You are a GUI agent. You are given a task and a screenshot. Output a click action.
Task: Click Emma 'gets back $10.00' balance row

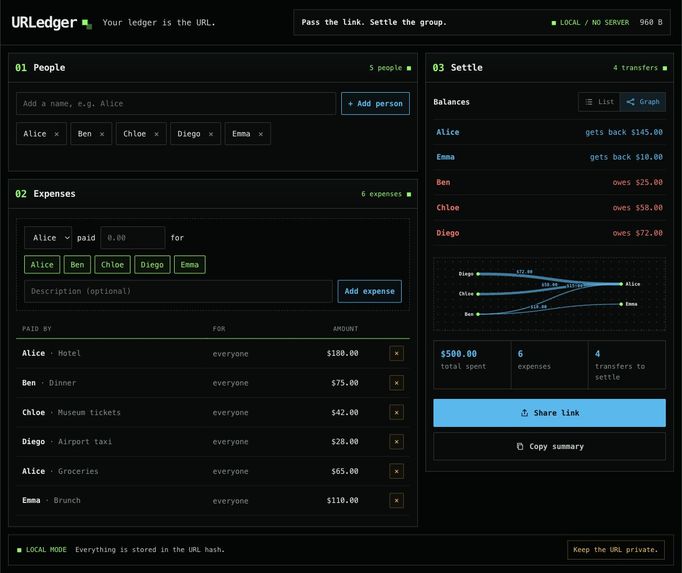pyautogui.click(x=549, y=157)
